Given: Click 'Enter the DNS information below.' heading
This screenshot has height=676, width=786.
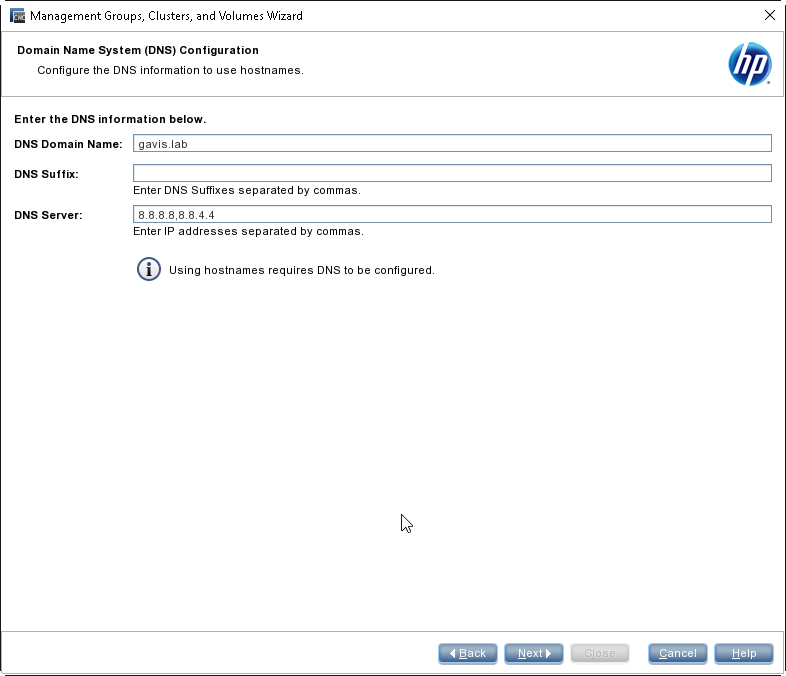Looking at the screenshot, I should coord(110,119).
